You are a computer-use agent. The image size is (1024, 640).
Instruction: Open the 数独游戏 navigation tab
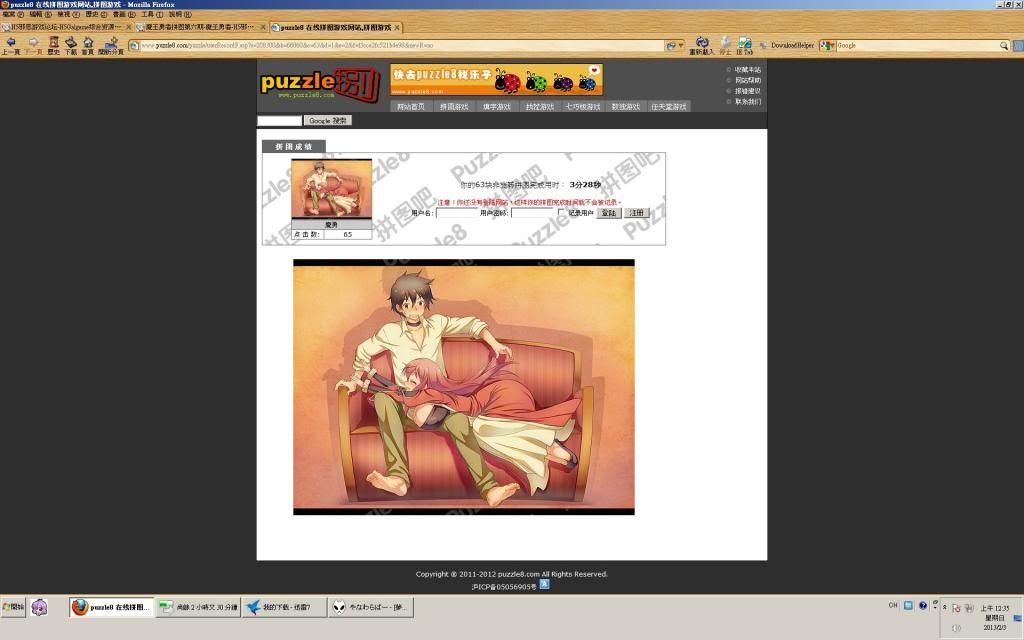[626, 106]
